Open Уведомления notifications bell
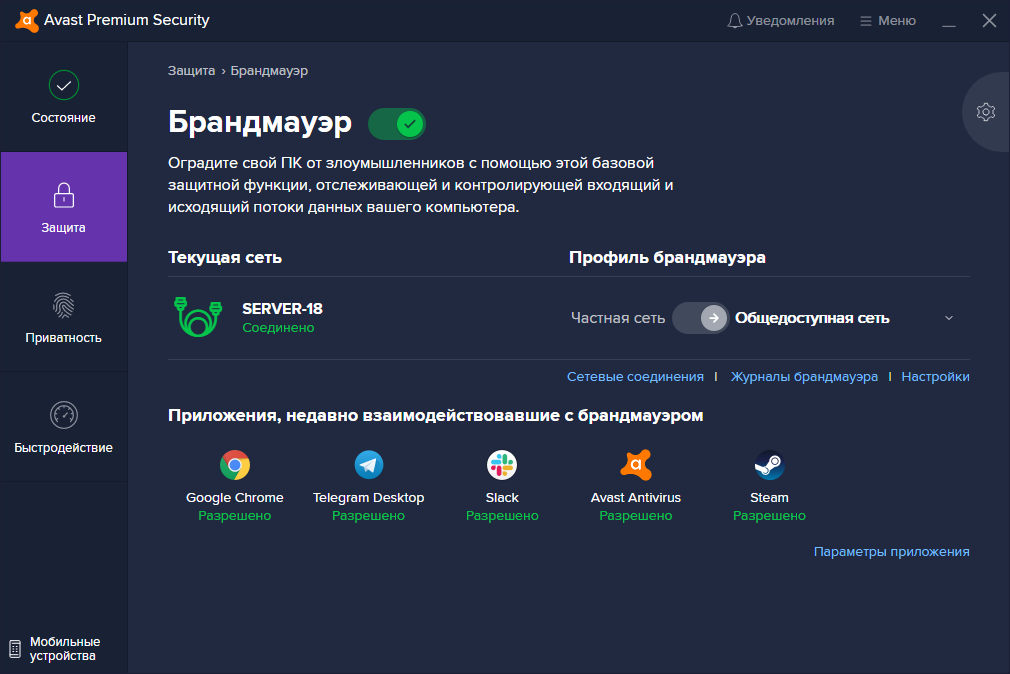The width and height of the screenshot is (1010, 674). click(780, 21)
